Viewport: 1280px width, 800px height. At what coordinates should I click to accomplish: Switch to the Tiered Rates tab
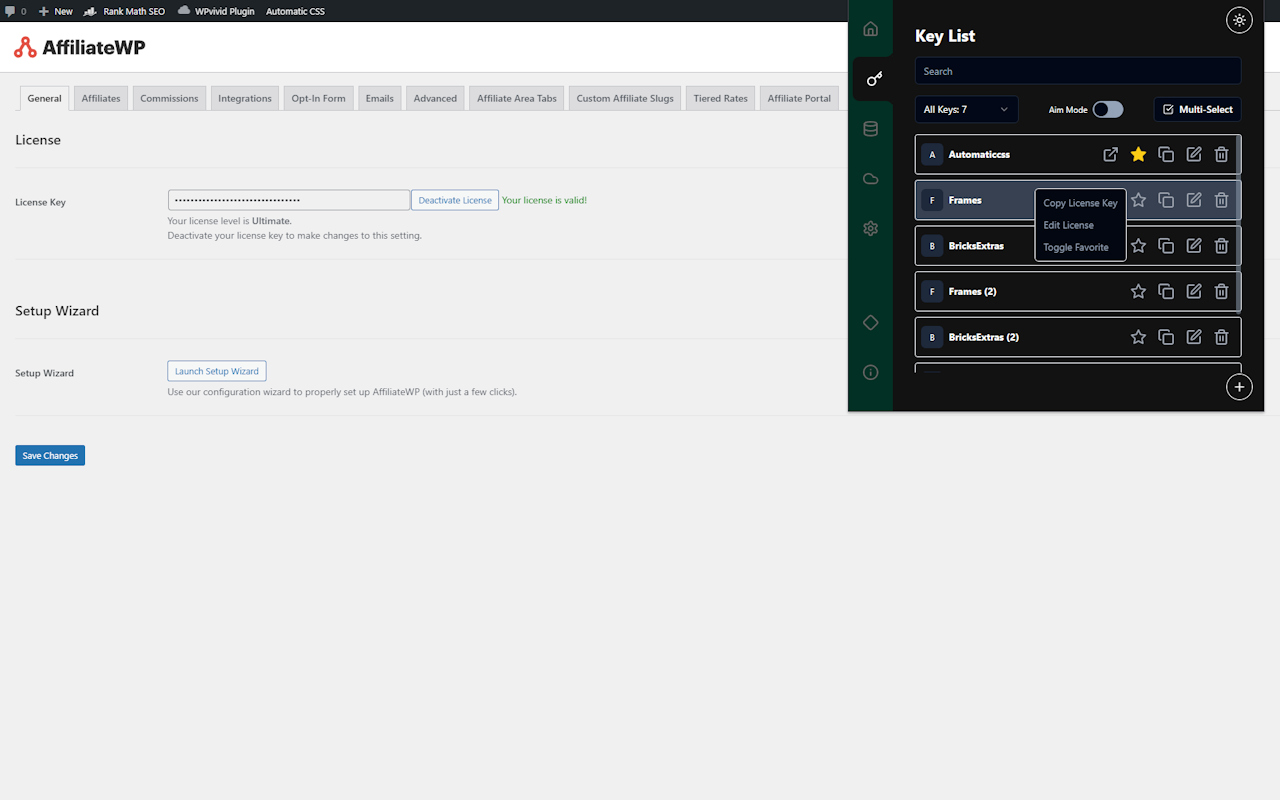[720, 98]
